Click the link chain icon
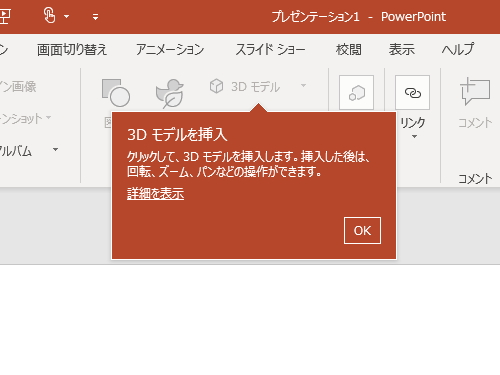The image size is (500, 375). point(412,92)
